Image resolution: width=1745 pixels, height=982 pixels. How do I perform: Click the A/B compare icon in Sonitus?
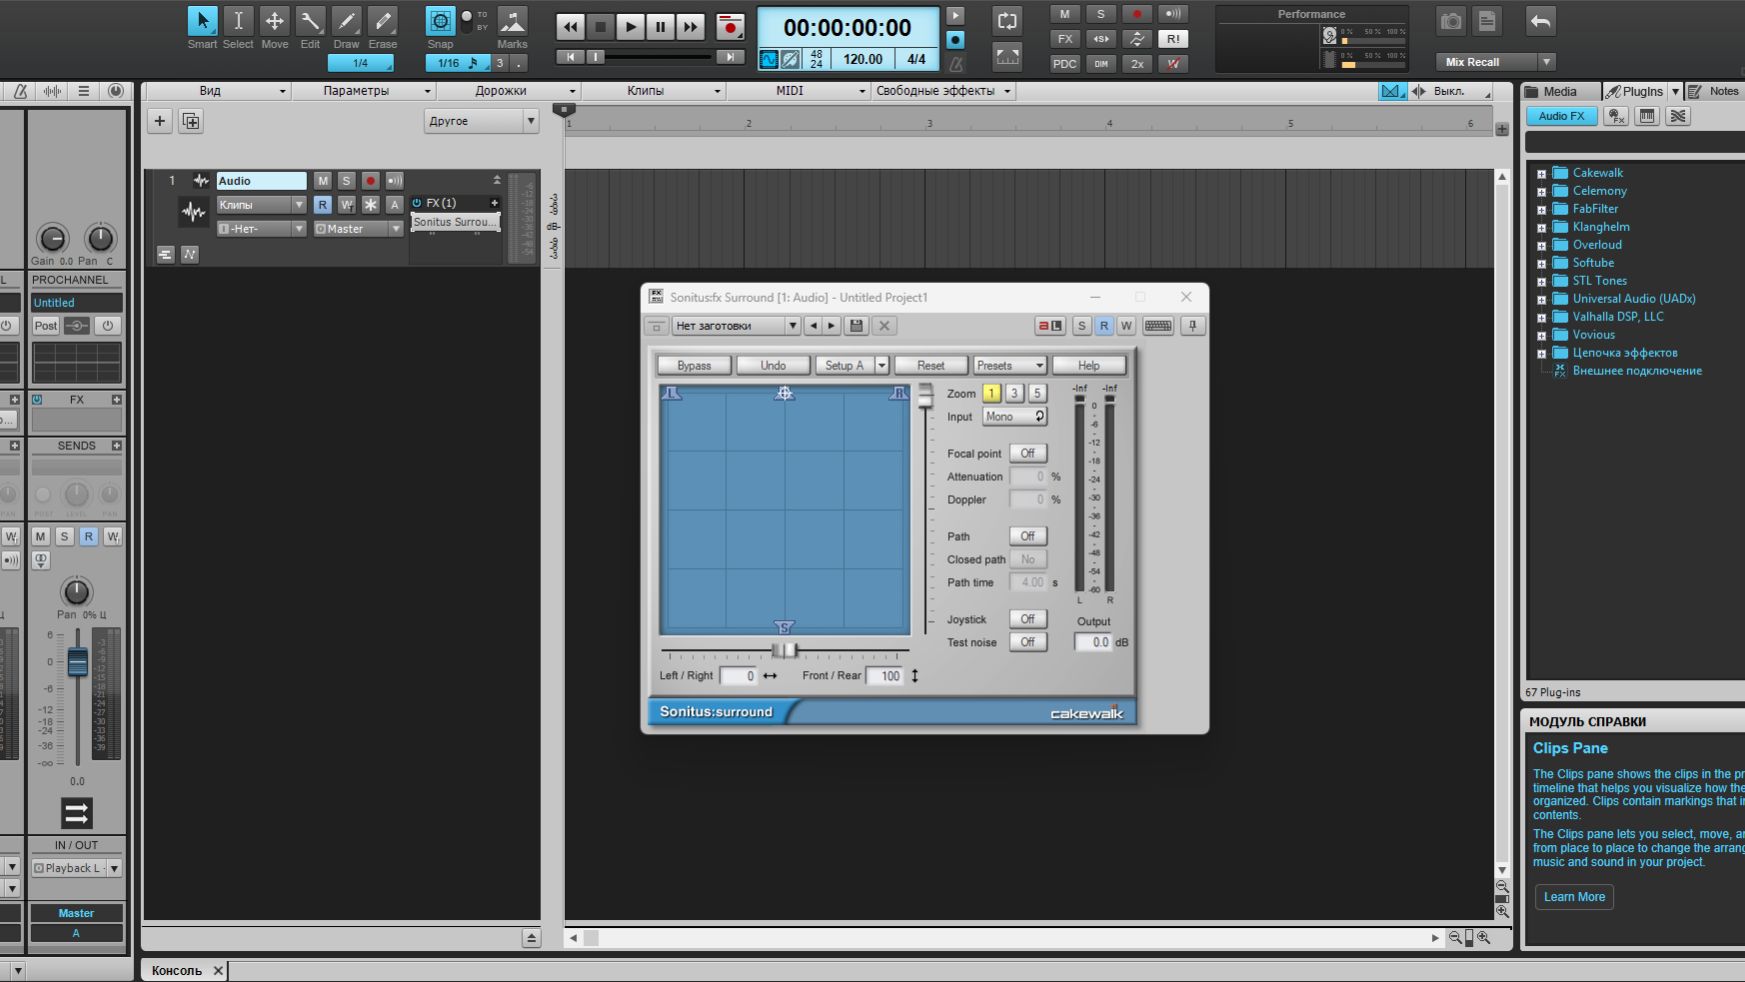[x=1050, y=326]
